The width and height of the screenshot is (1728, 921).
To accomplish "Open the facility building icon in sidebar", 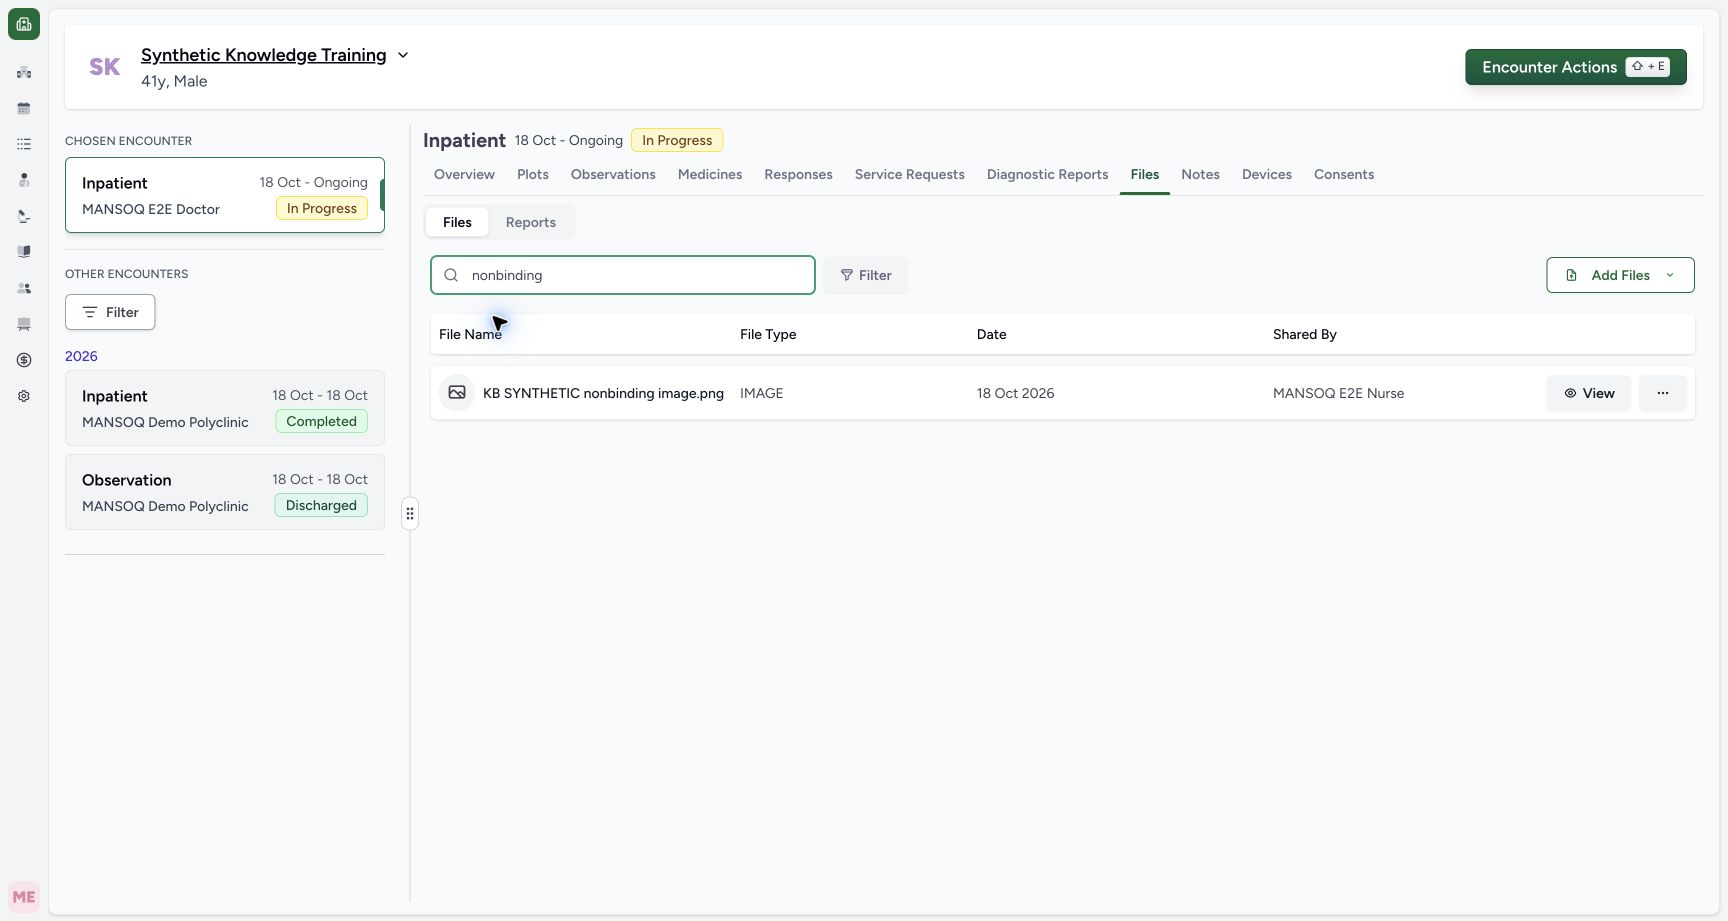I will (x=24, y=72).
